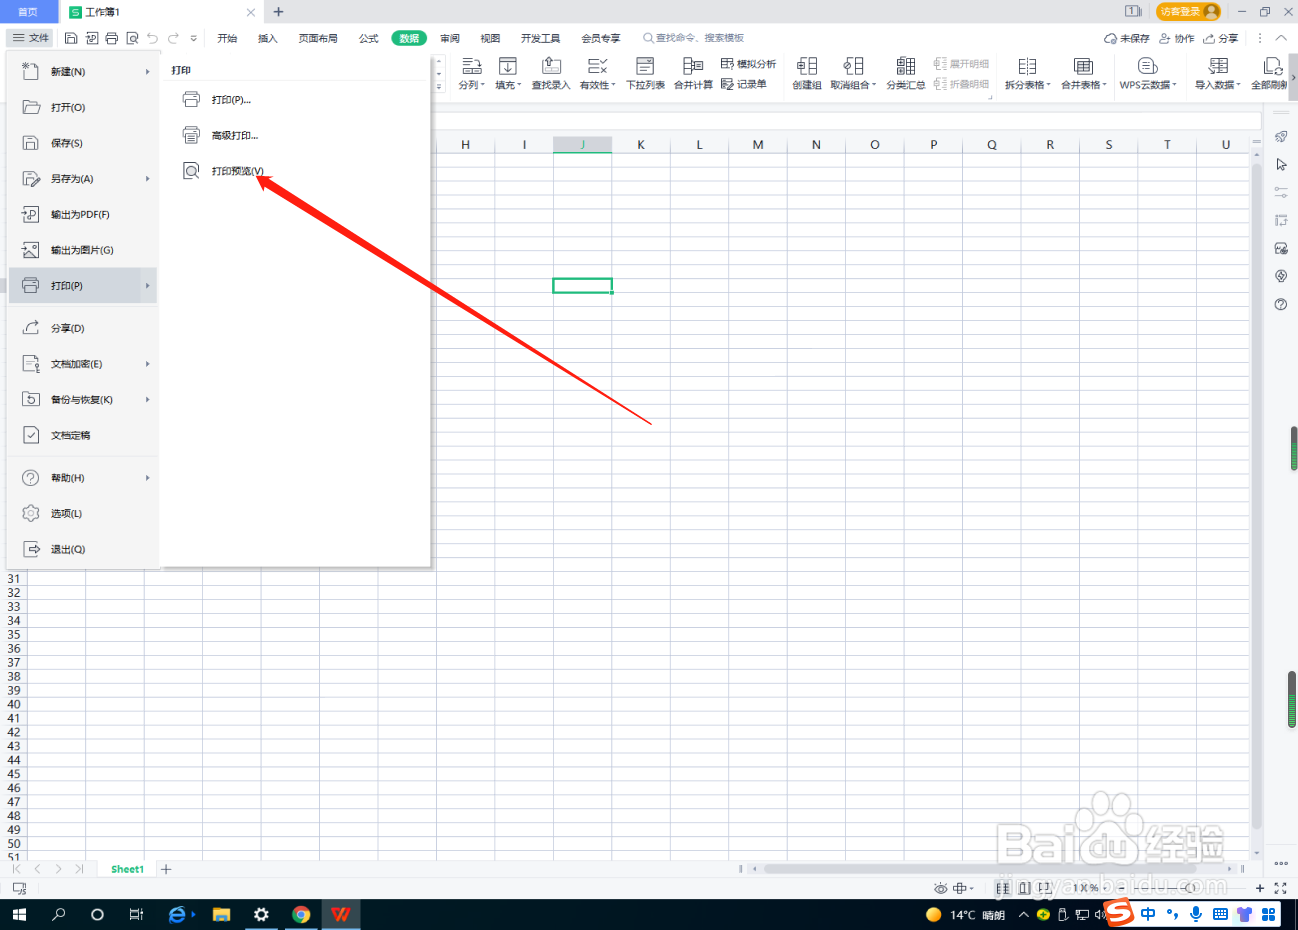Collapse the ribbon with the chevron
The image size is (1298, 930).
[1281, 38]
